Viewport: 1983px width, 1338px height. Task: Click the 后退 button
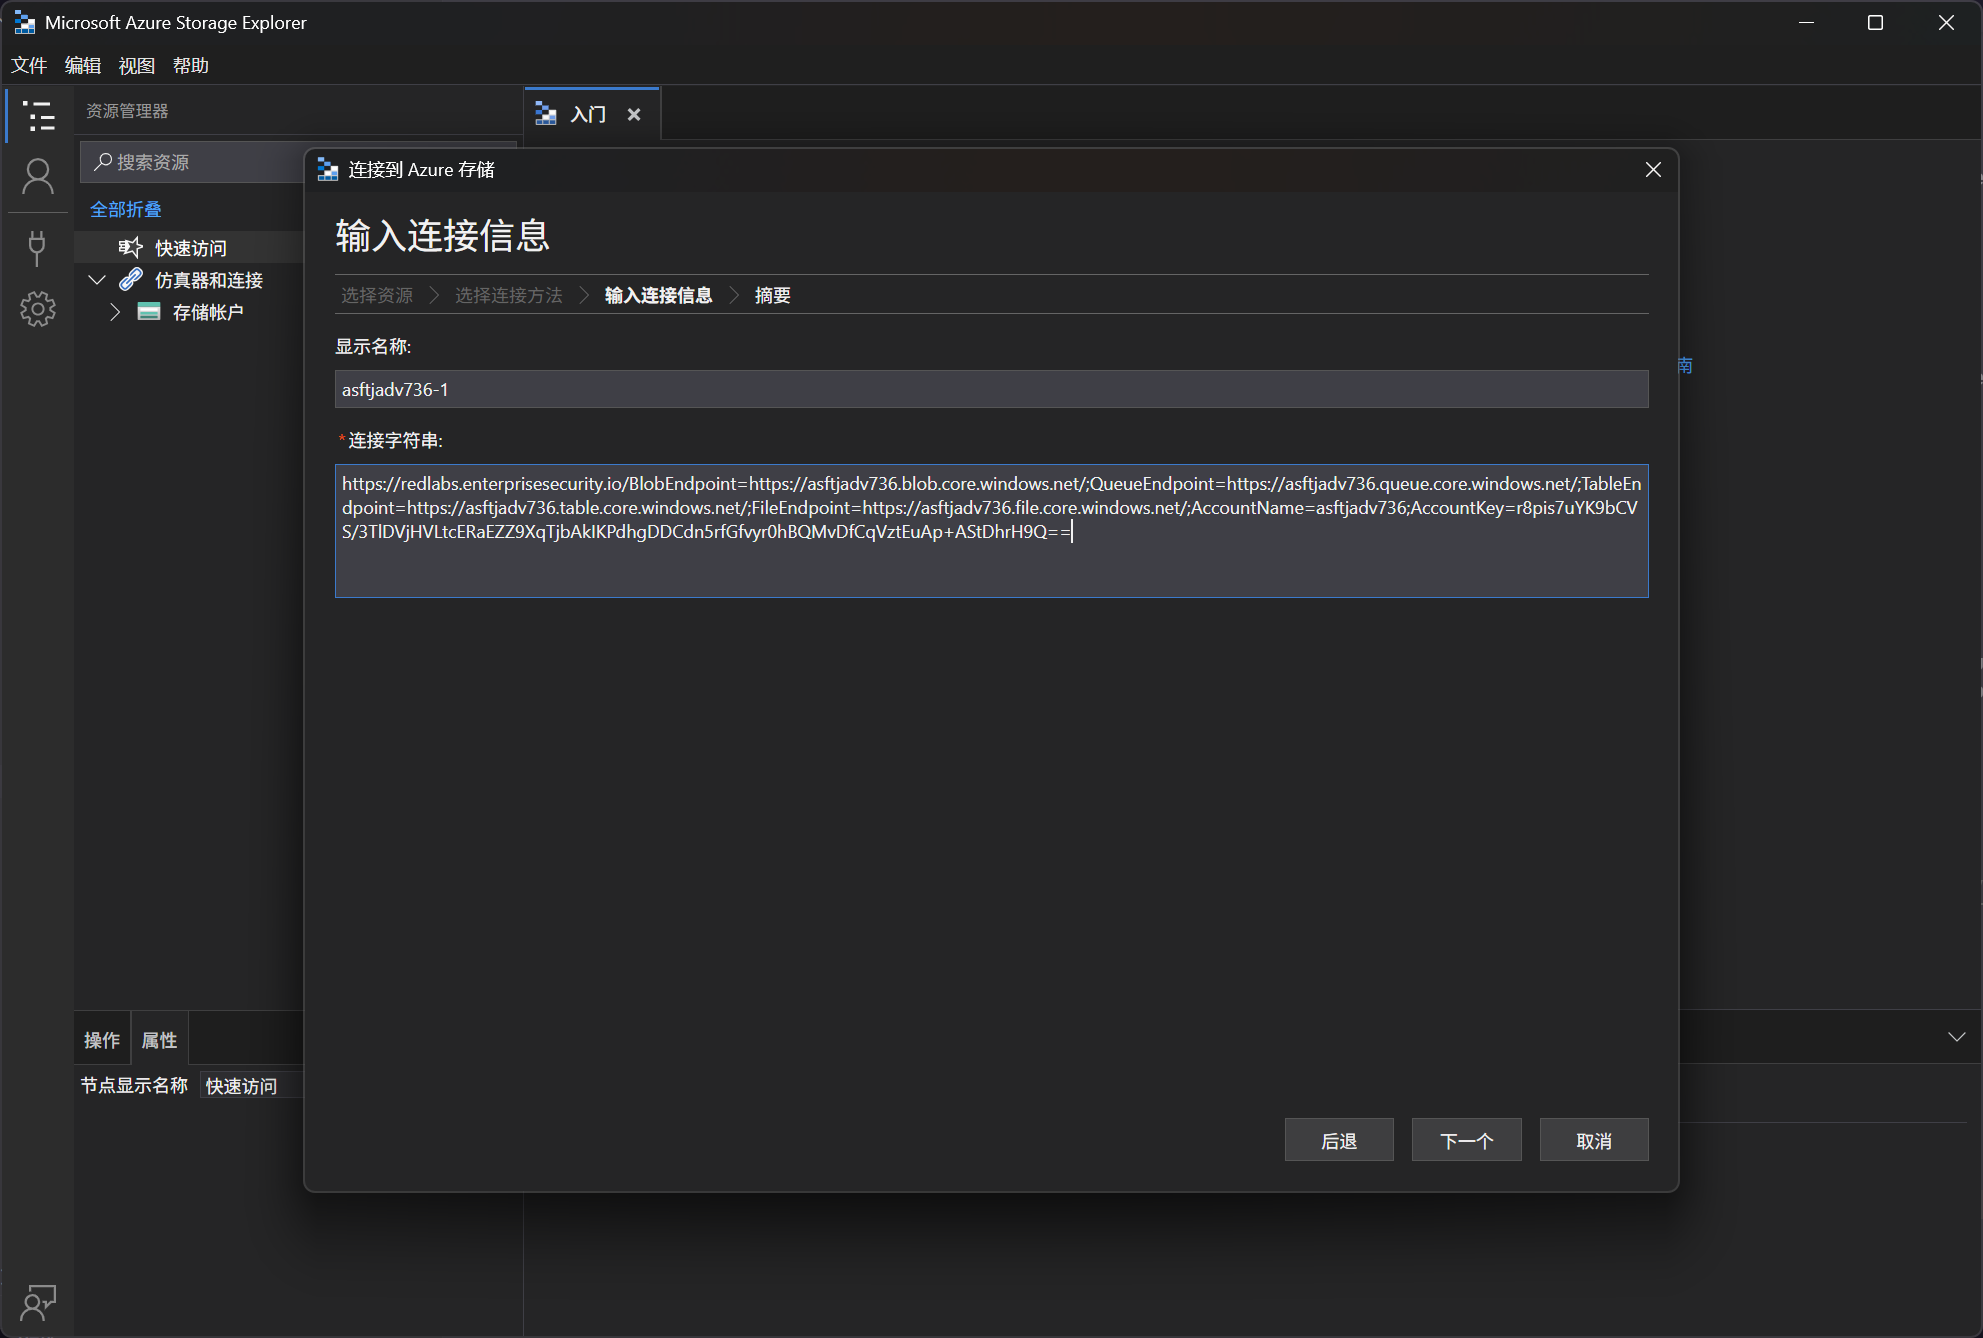pyautogui.click(x=1338, y=1140)
